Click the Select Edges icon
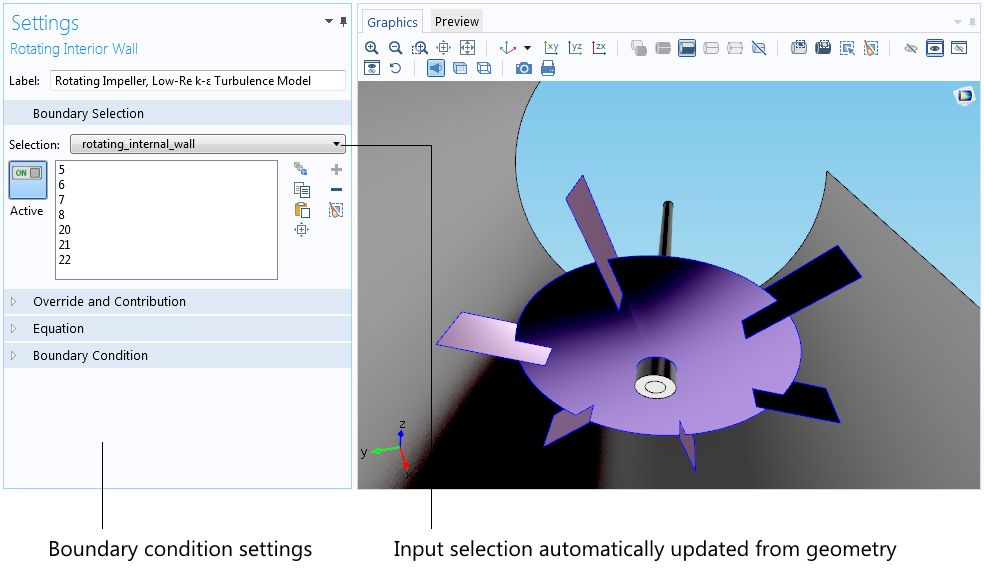984x584 pixels. (711, 48)
